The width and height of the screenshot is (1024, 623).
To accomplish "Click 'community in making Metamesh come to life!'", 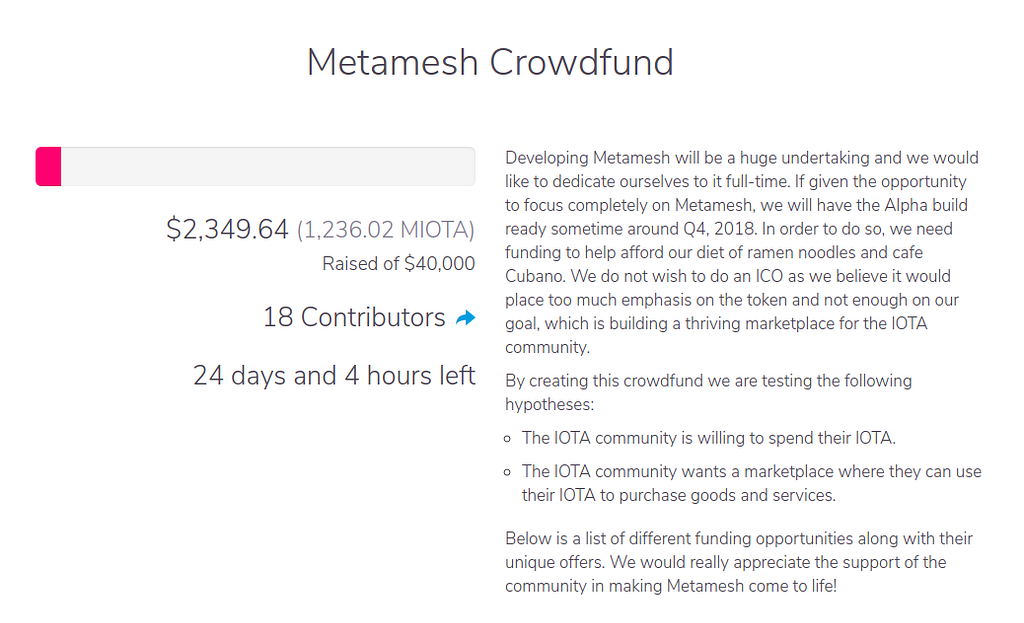I will pyautogui.click(x=670, y=586).
